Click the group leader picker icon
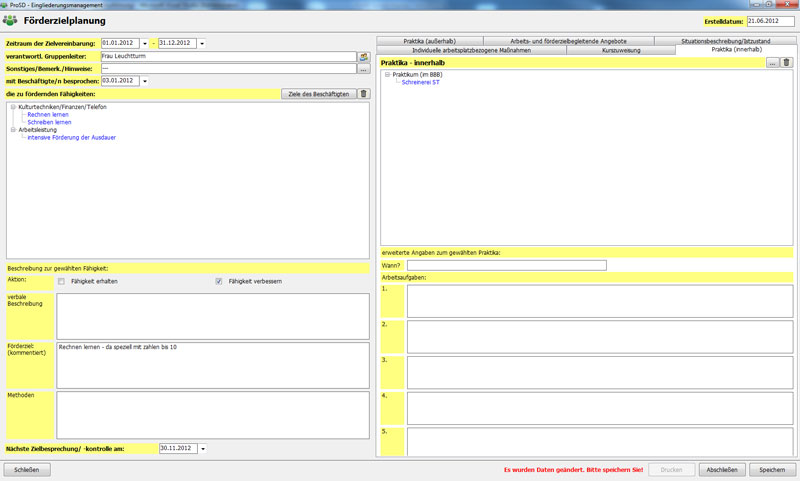This screenshot has width=800, height=481. coord(364,56)
